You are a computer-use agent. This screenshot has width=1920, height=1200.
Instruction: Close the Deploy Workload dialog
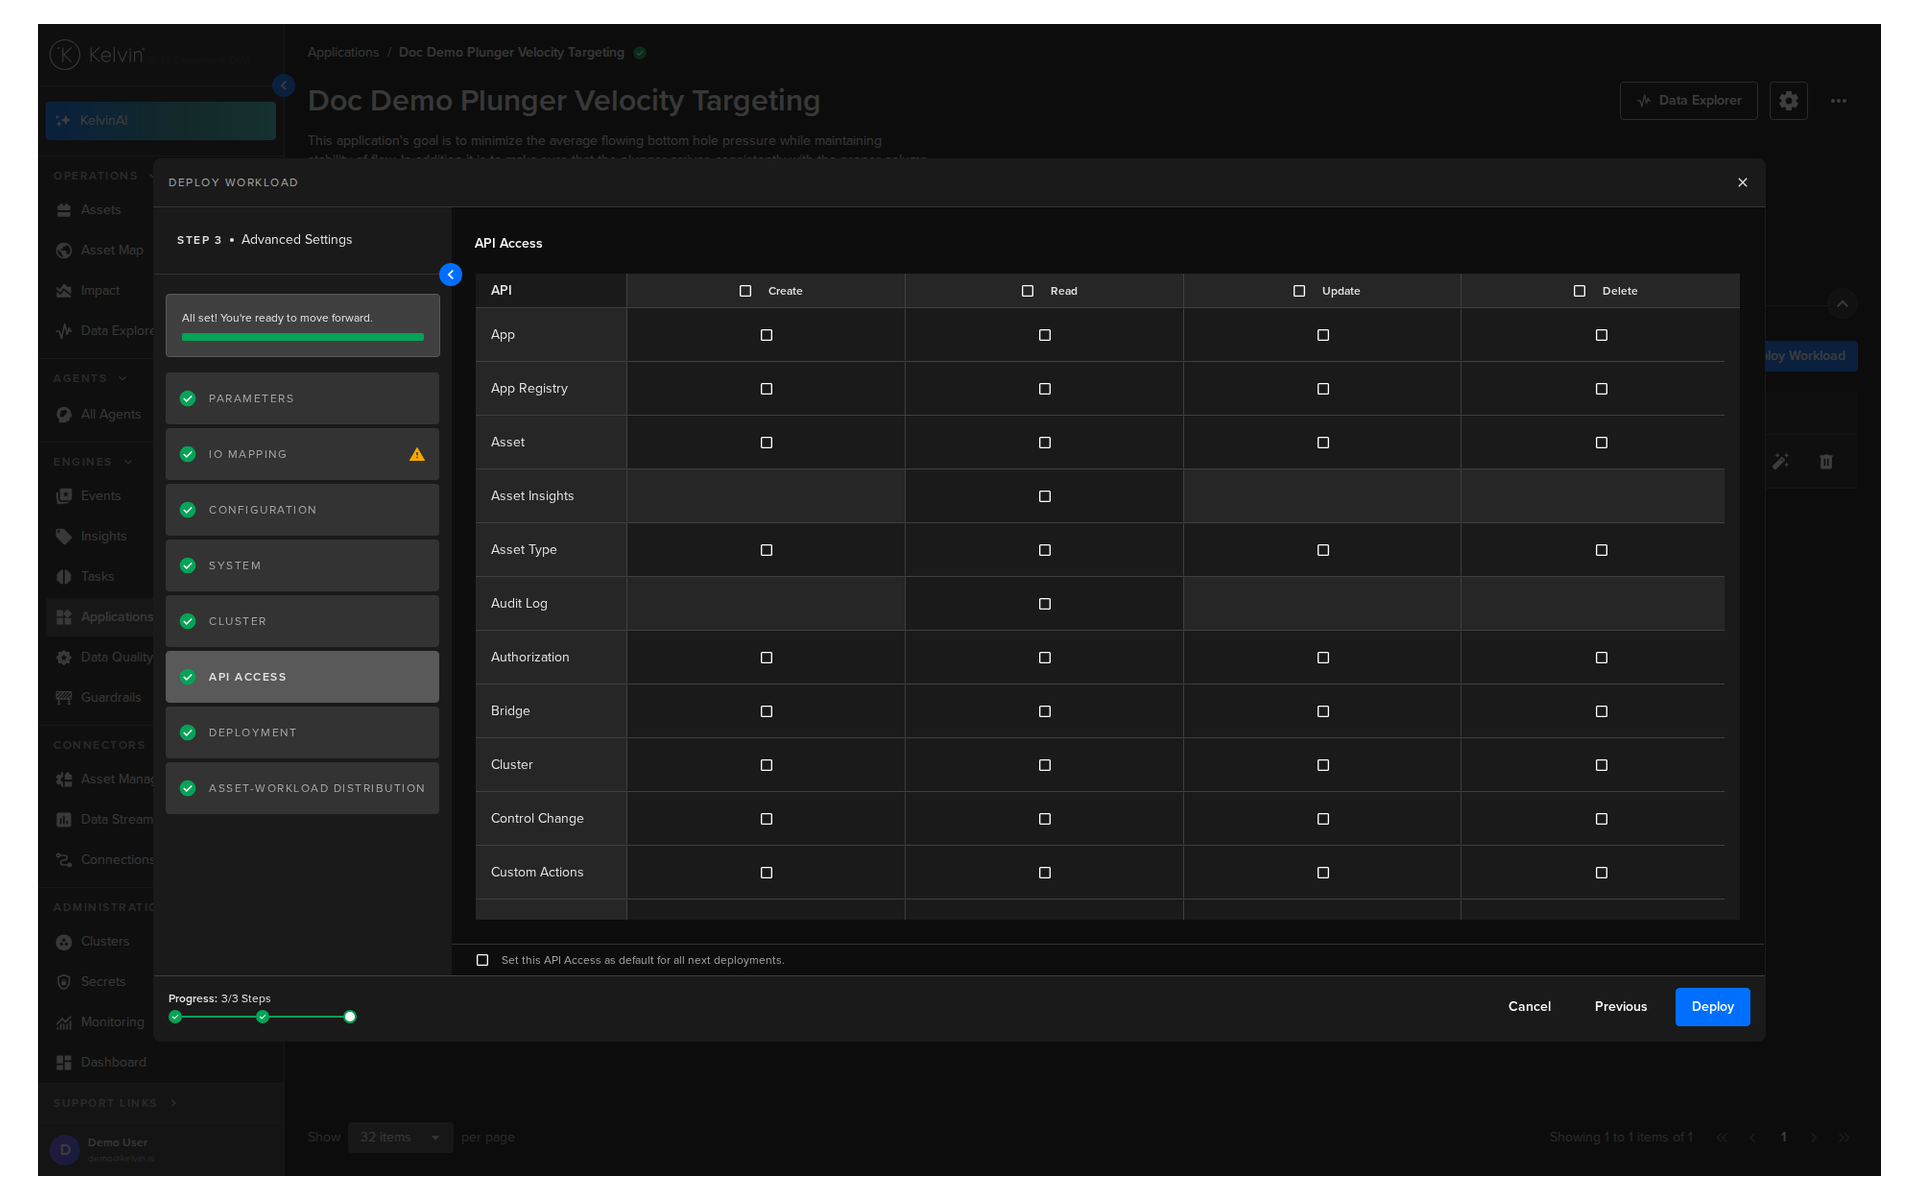tap(1742, 183)
